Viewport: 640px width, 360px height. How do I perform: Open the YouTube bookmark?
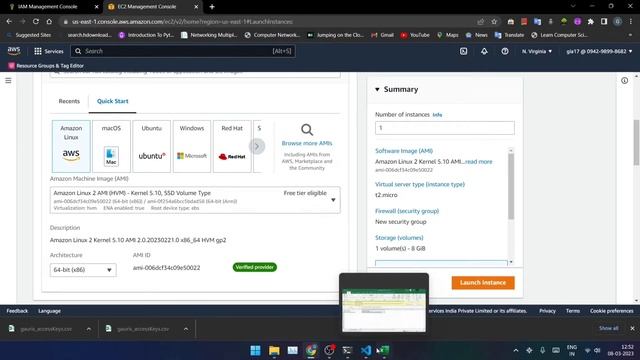click(415, 35)
